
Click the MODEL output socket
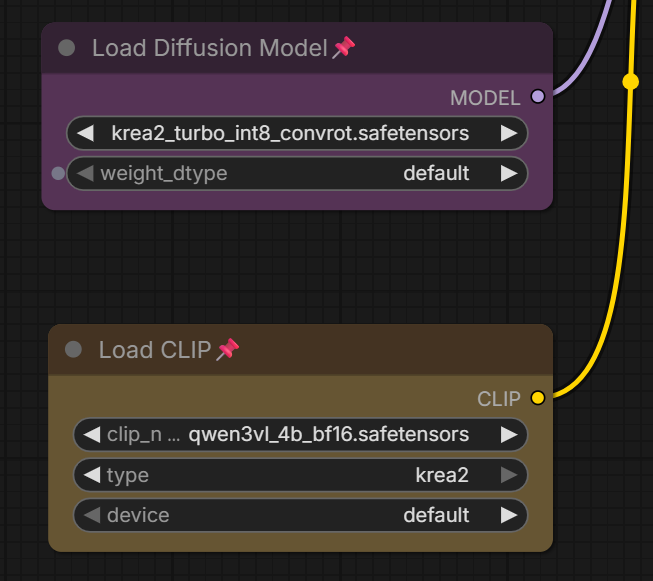click(x=538, y=97)
